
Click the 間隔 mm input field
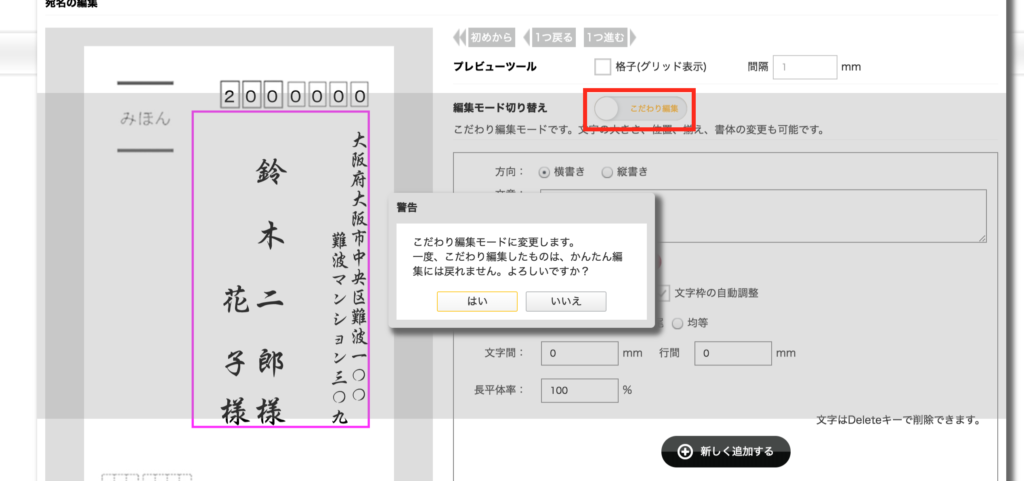pos(805,67)
